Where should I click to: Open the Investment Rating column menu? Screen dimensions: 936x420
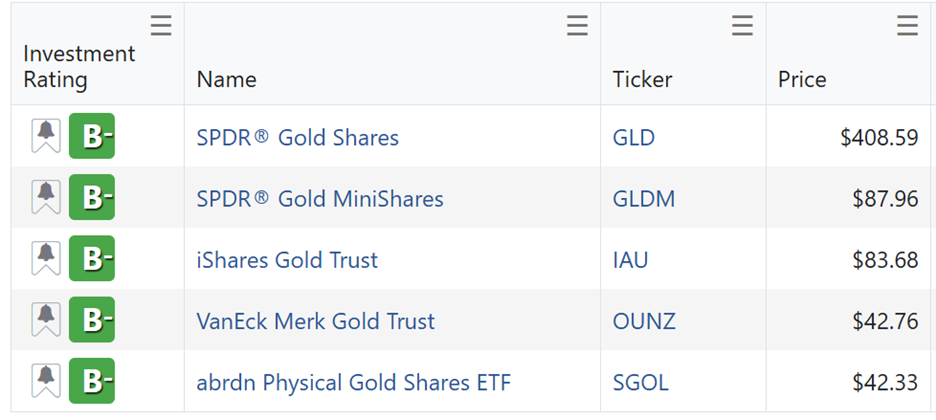click(x=161, y=26)
